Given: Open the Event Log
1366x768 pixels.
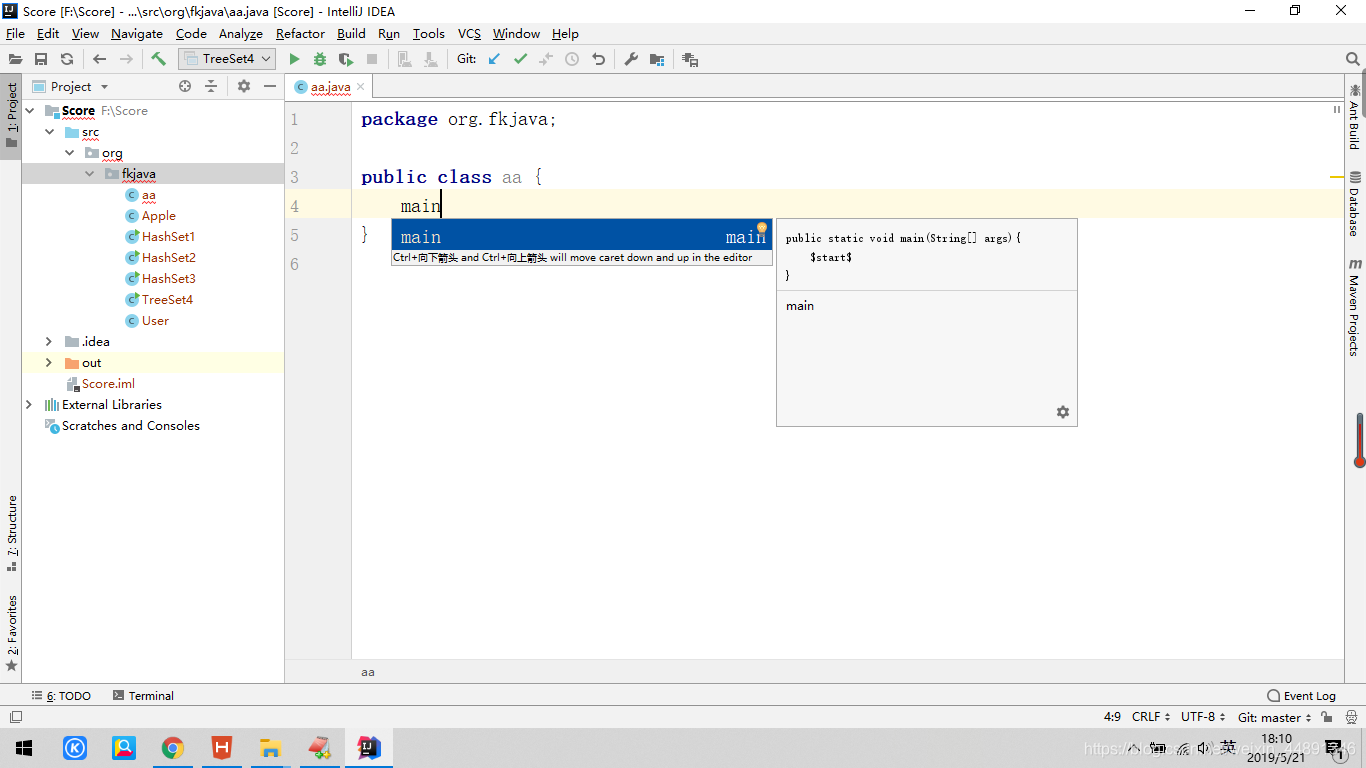Looking at the screenshot, I should [x=1301, y=696].
